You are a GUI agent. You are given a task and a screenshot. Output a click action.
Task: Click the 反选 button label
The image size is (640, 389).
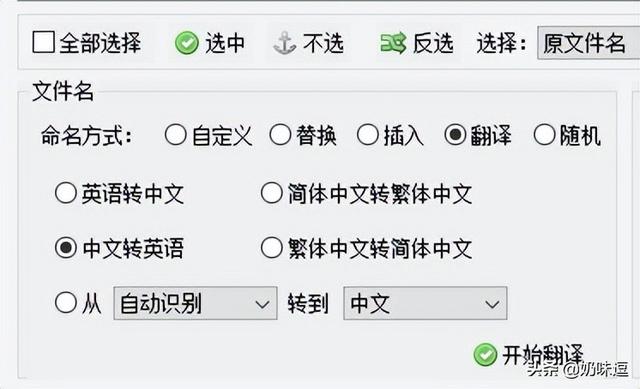(x=433, y=43)
